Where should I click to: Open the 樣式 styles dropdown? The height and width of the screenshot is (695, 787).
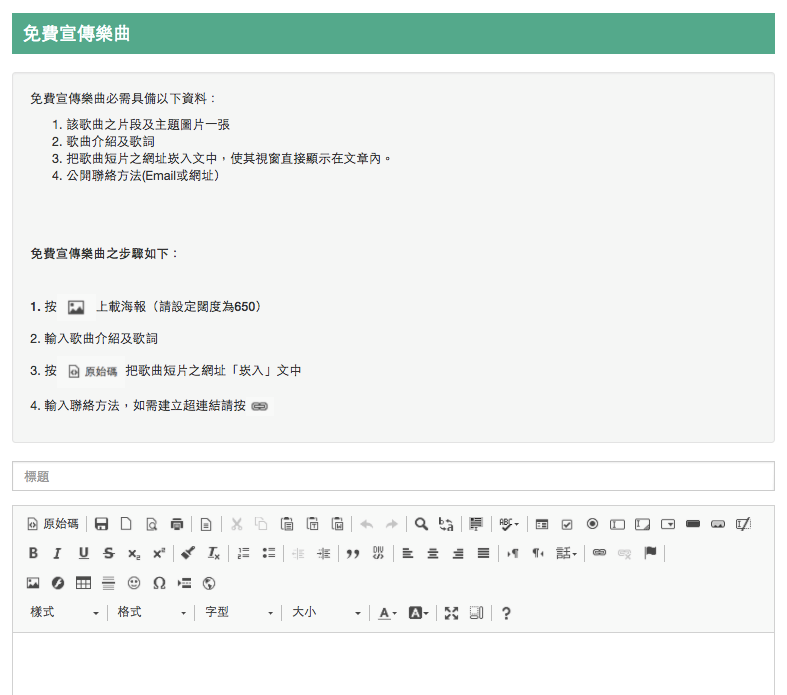pyautogui.click(x=65, y=613)
